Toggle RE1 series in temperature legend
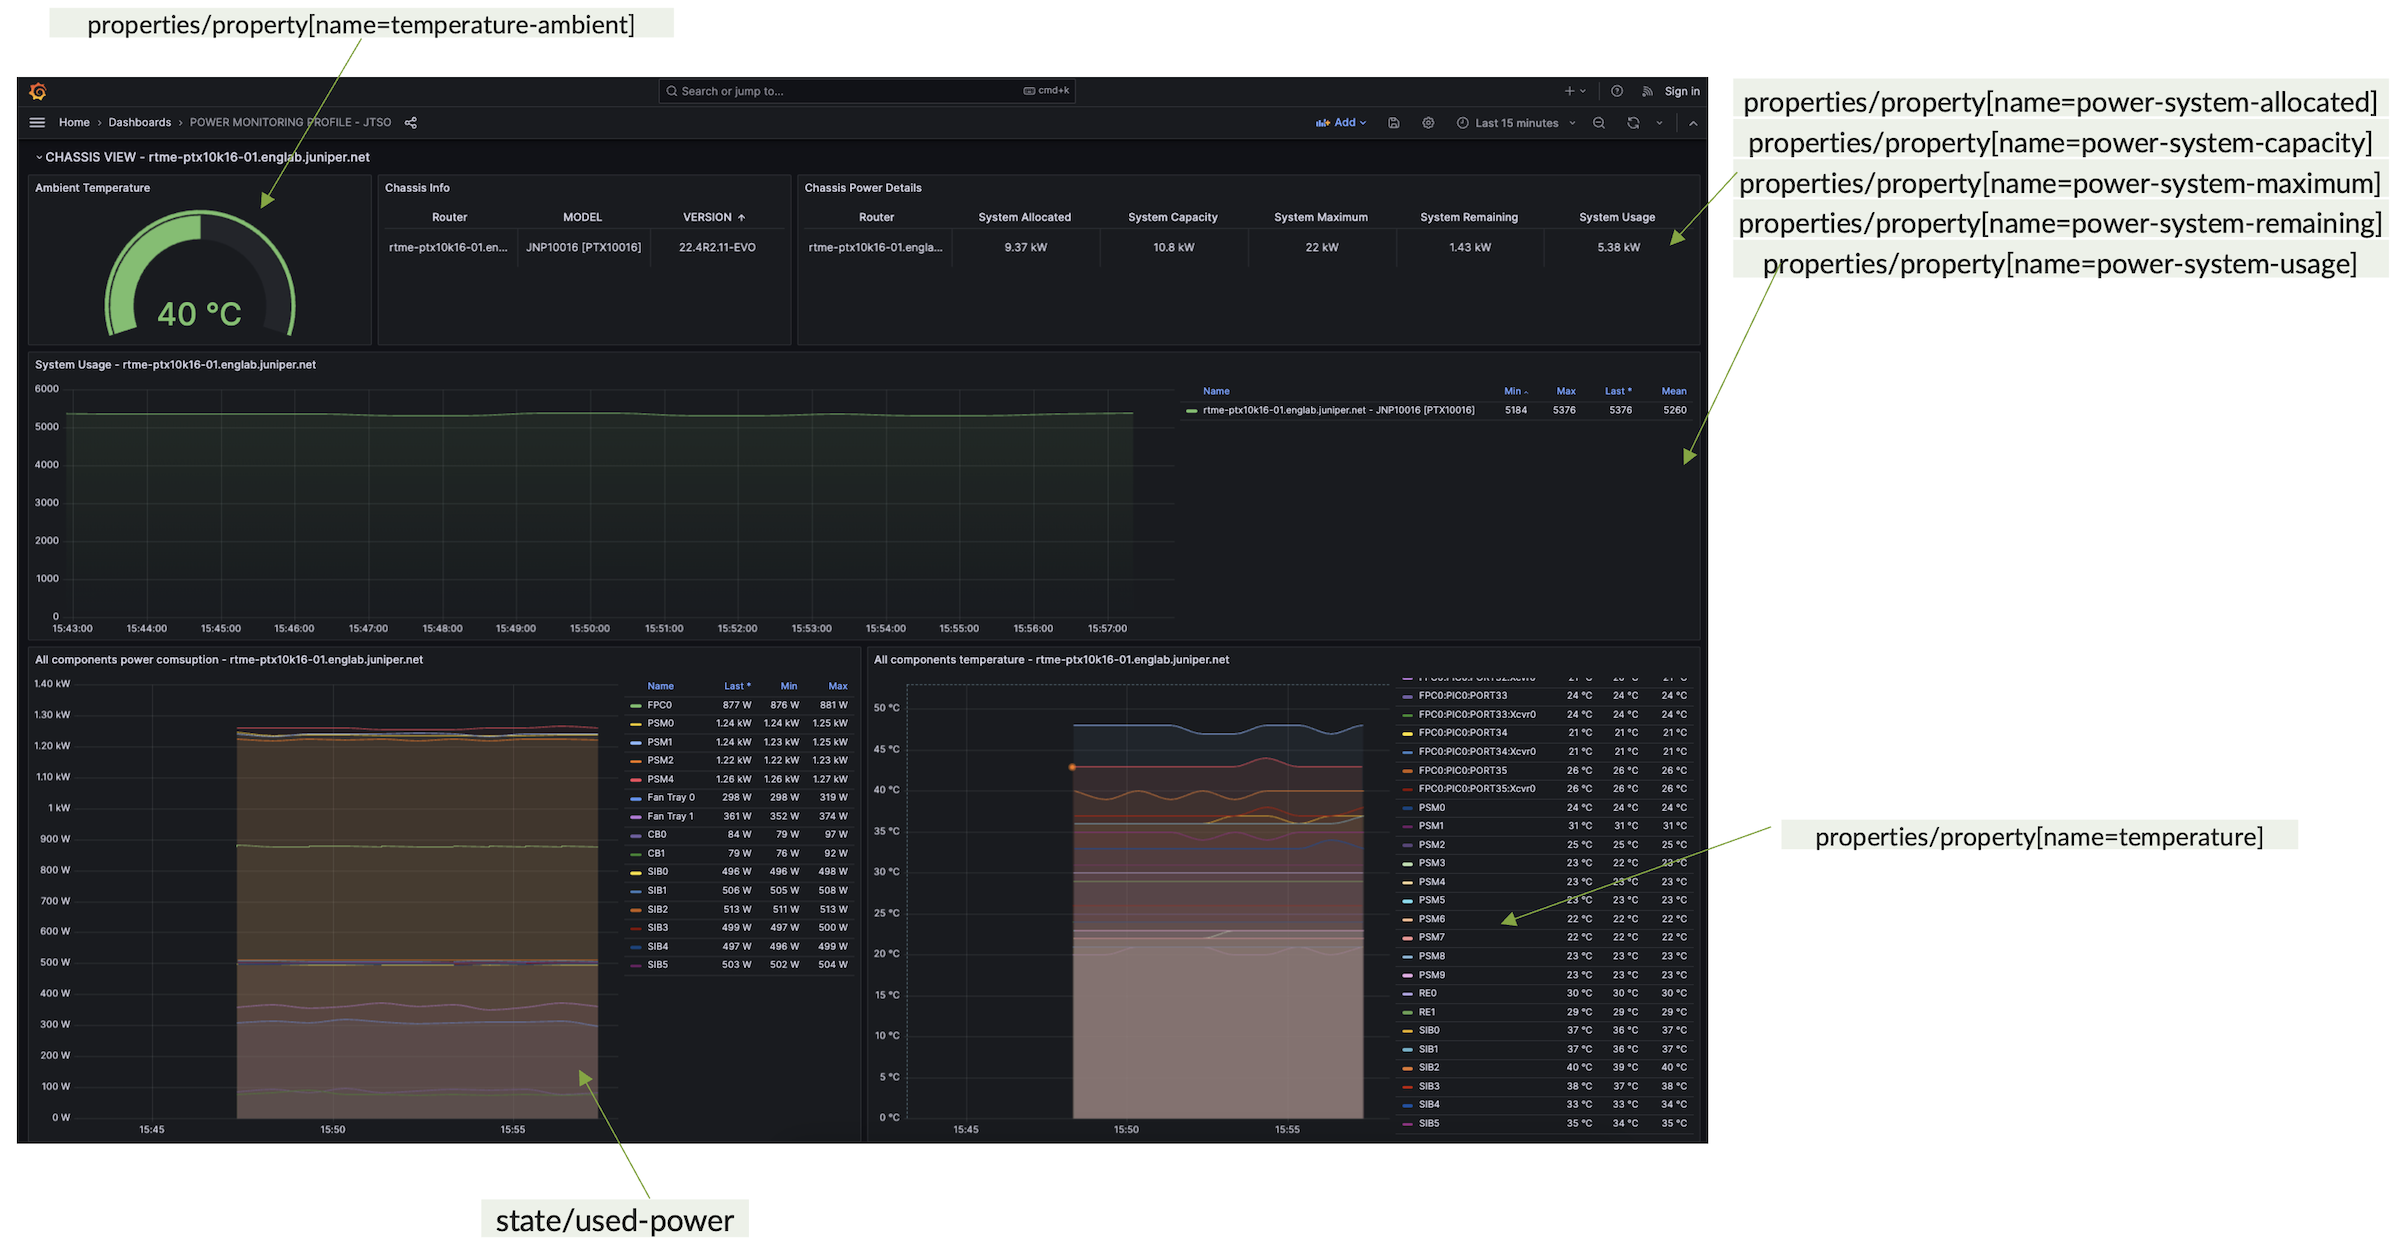The height and width of the screenshot is (1248, 2400). pyautogui.click(x=1427, y=1013)
